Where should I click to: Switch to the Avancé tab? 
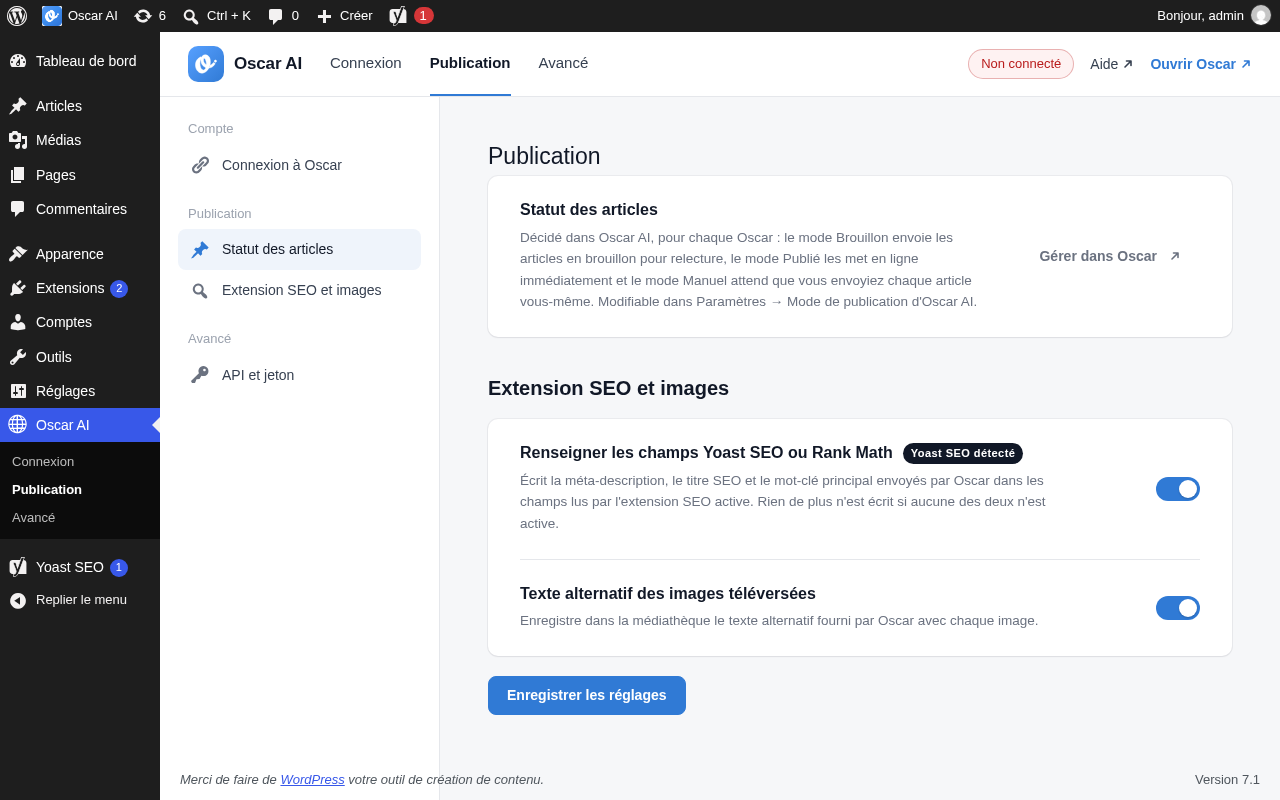pos(563,63)
